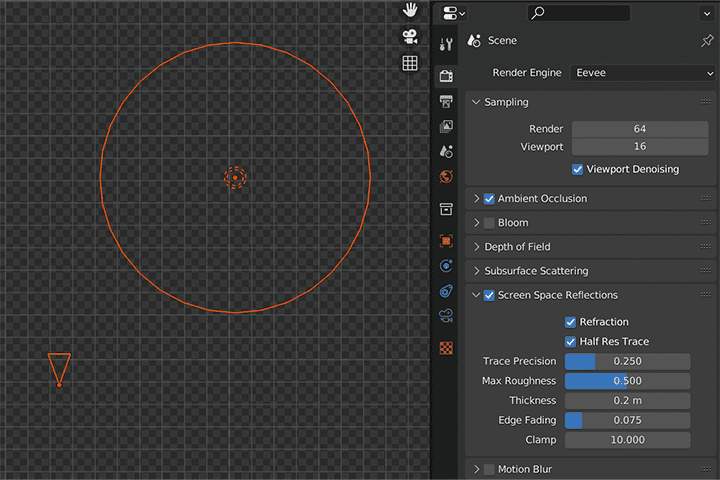Click the properties search field

pos(579,13)
